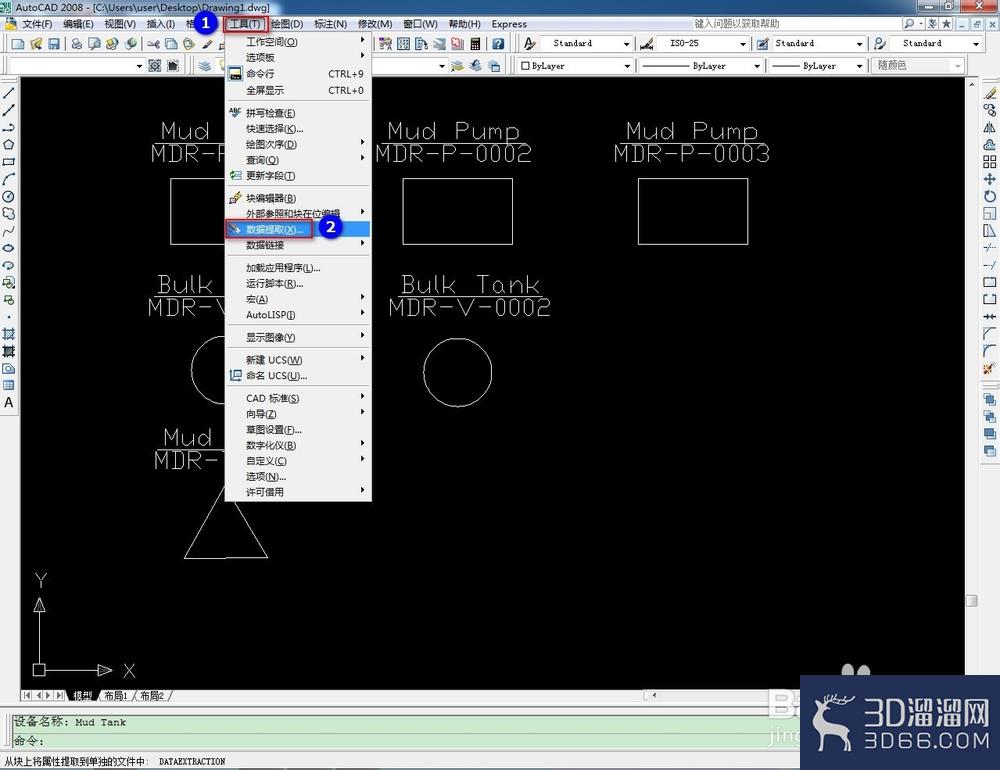Select the Table tool

coord(9,385)
